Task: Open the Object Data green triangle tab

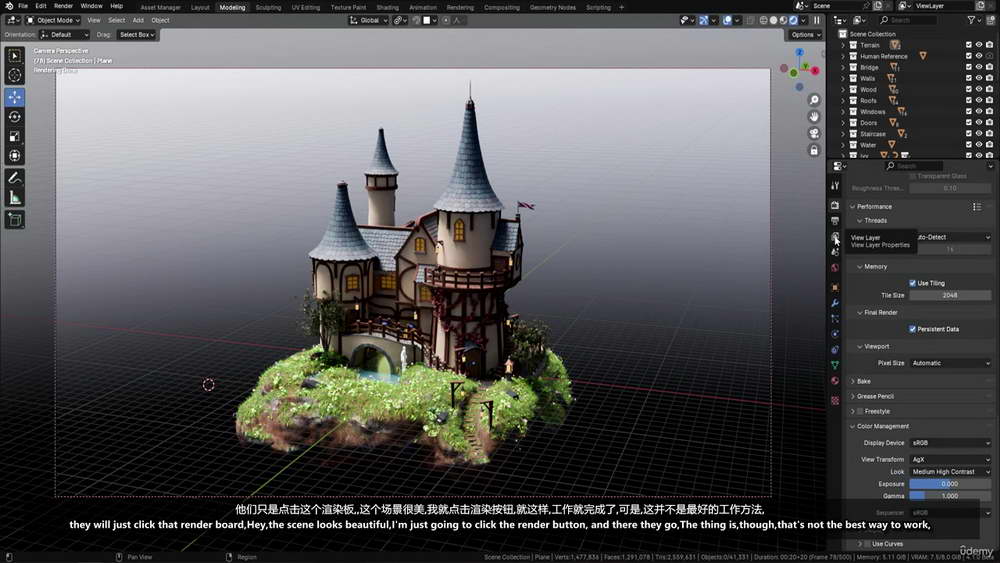Action: (835, 365)
